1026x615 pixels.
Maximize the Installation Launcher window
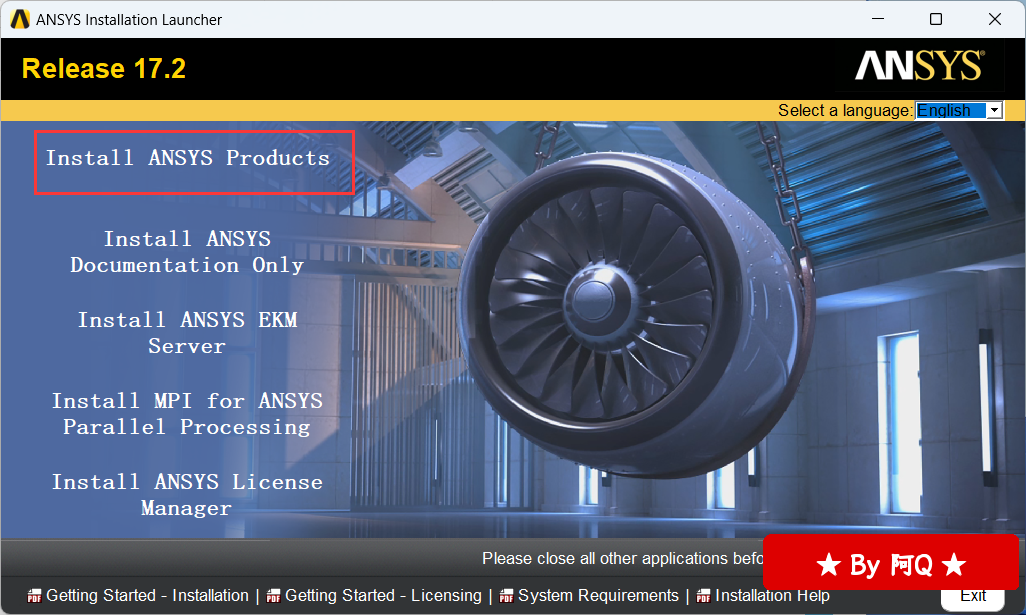click(x=936, y=19)
